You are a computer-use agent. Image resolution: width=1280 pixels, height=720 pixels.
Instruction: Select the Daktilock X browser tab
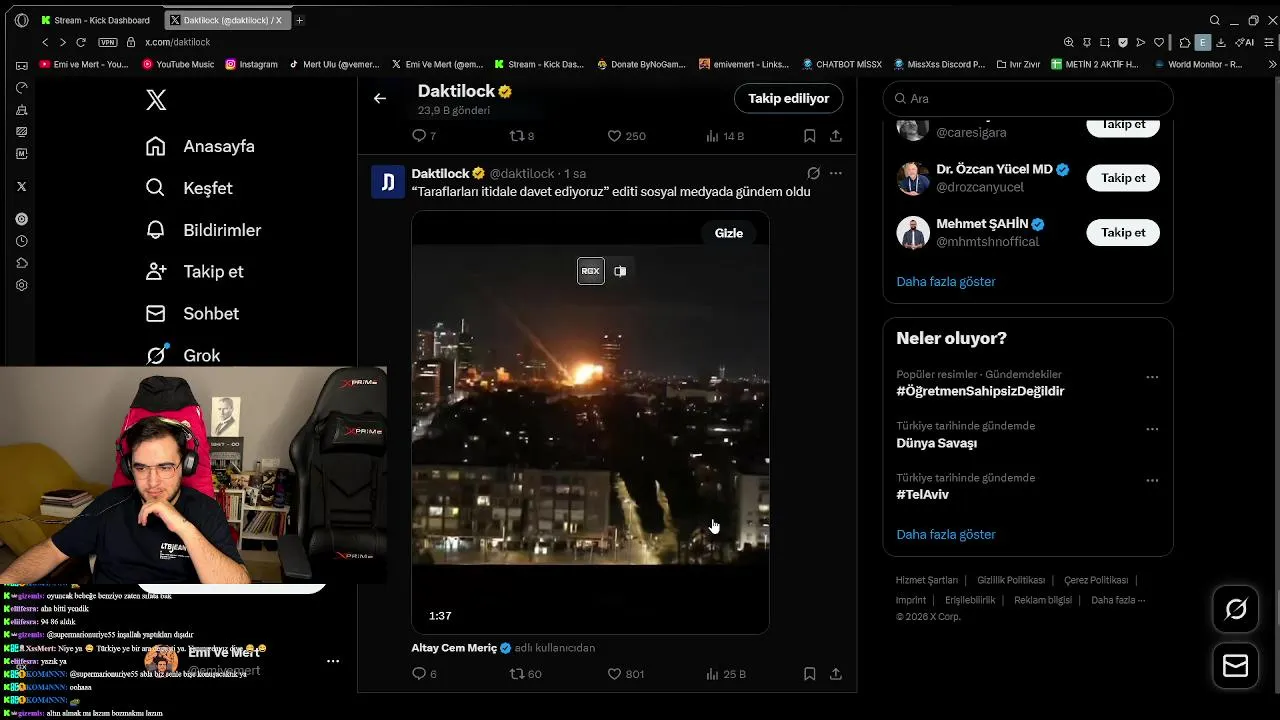click(226, 20)
